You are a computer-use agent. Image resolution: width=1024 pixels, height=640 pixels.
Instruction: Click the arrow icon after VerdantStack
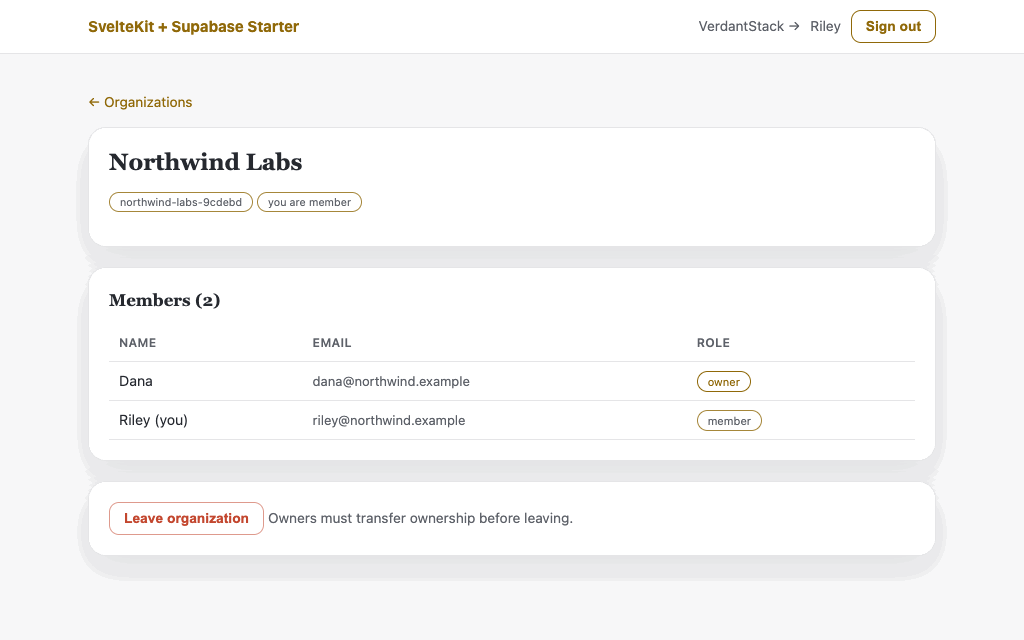pos(794,27)
